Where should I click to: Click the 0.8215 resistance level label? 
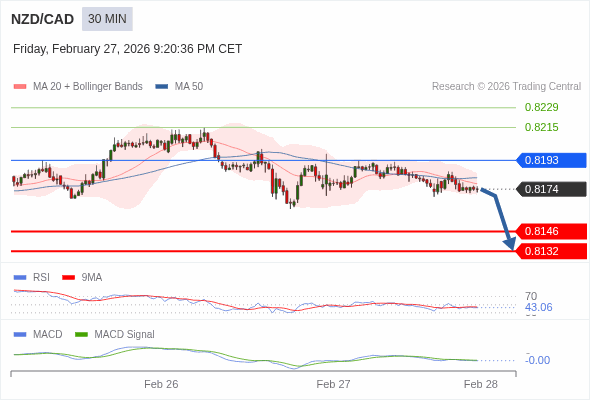541,127
